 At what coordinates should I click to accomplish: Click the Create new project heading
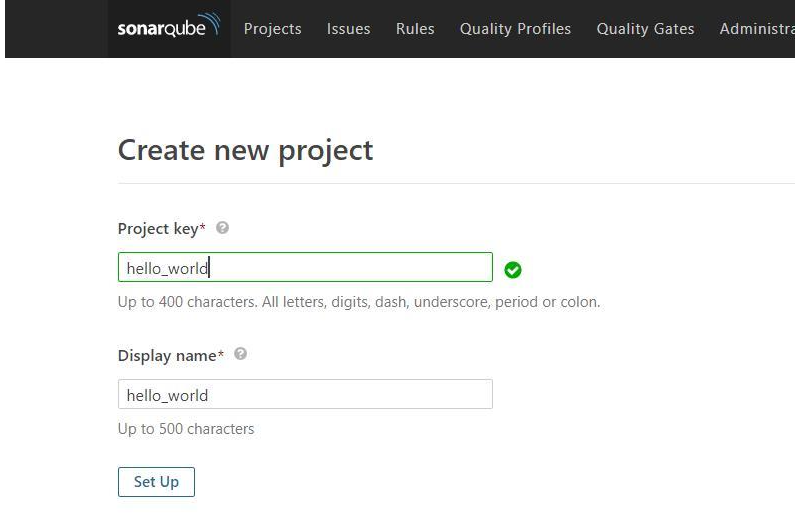click(x=245, y=151)
